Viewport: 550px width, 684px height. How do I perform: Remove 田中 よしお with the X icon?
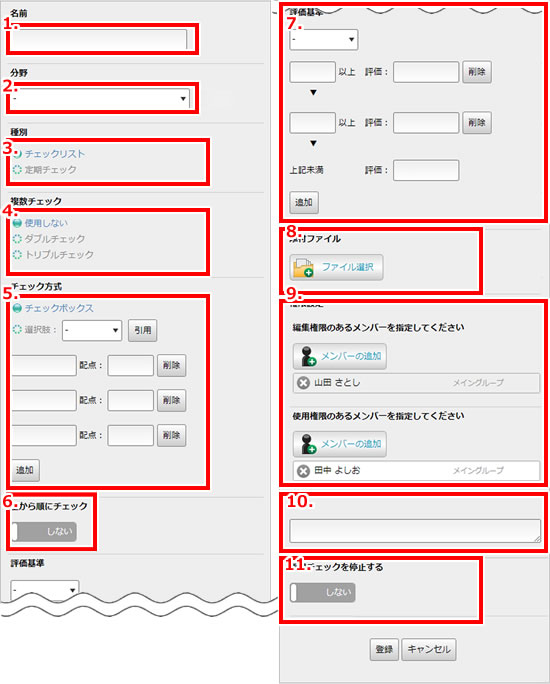[303, 471]
